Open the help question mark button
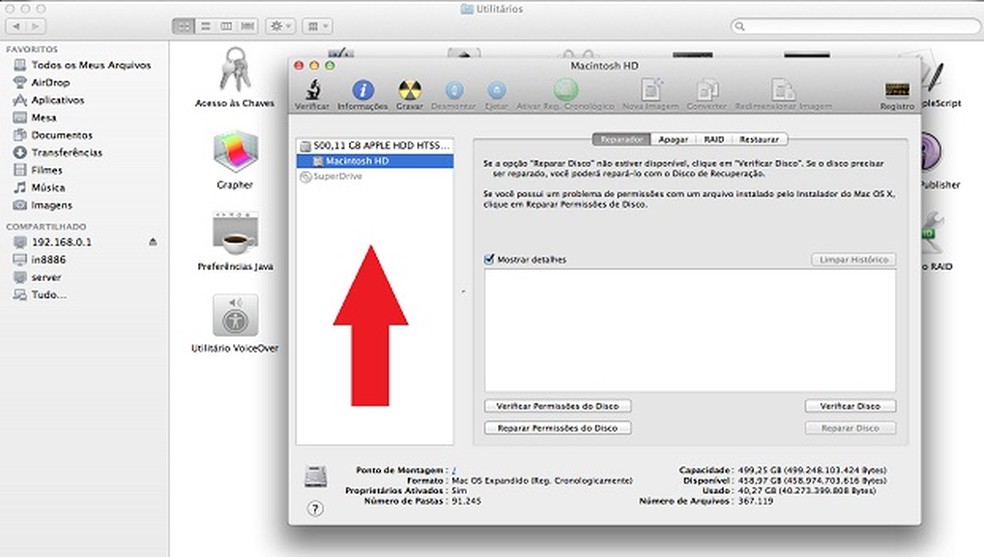 pos(316,509)
